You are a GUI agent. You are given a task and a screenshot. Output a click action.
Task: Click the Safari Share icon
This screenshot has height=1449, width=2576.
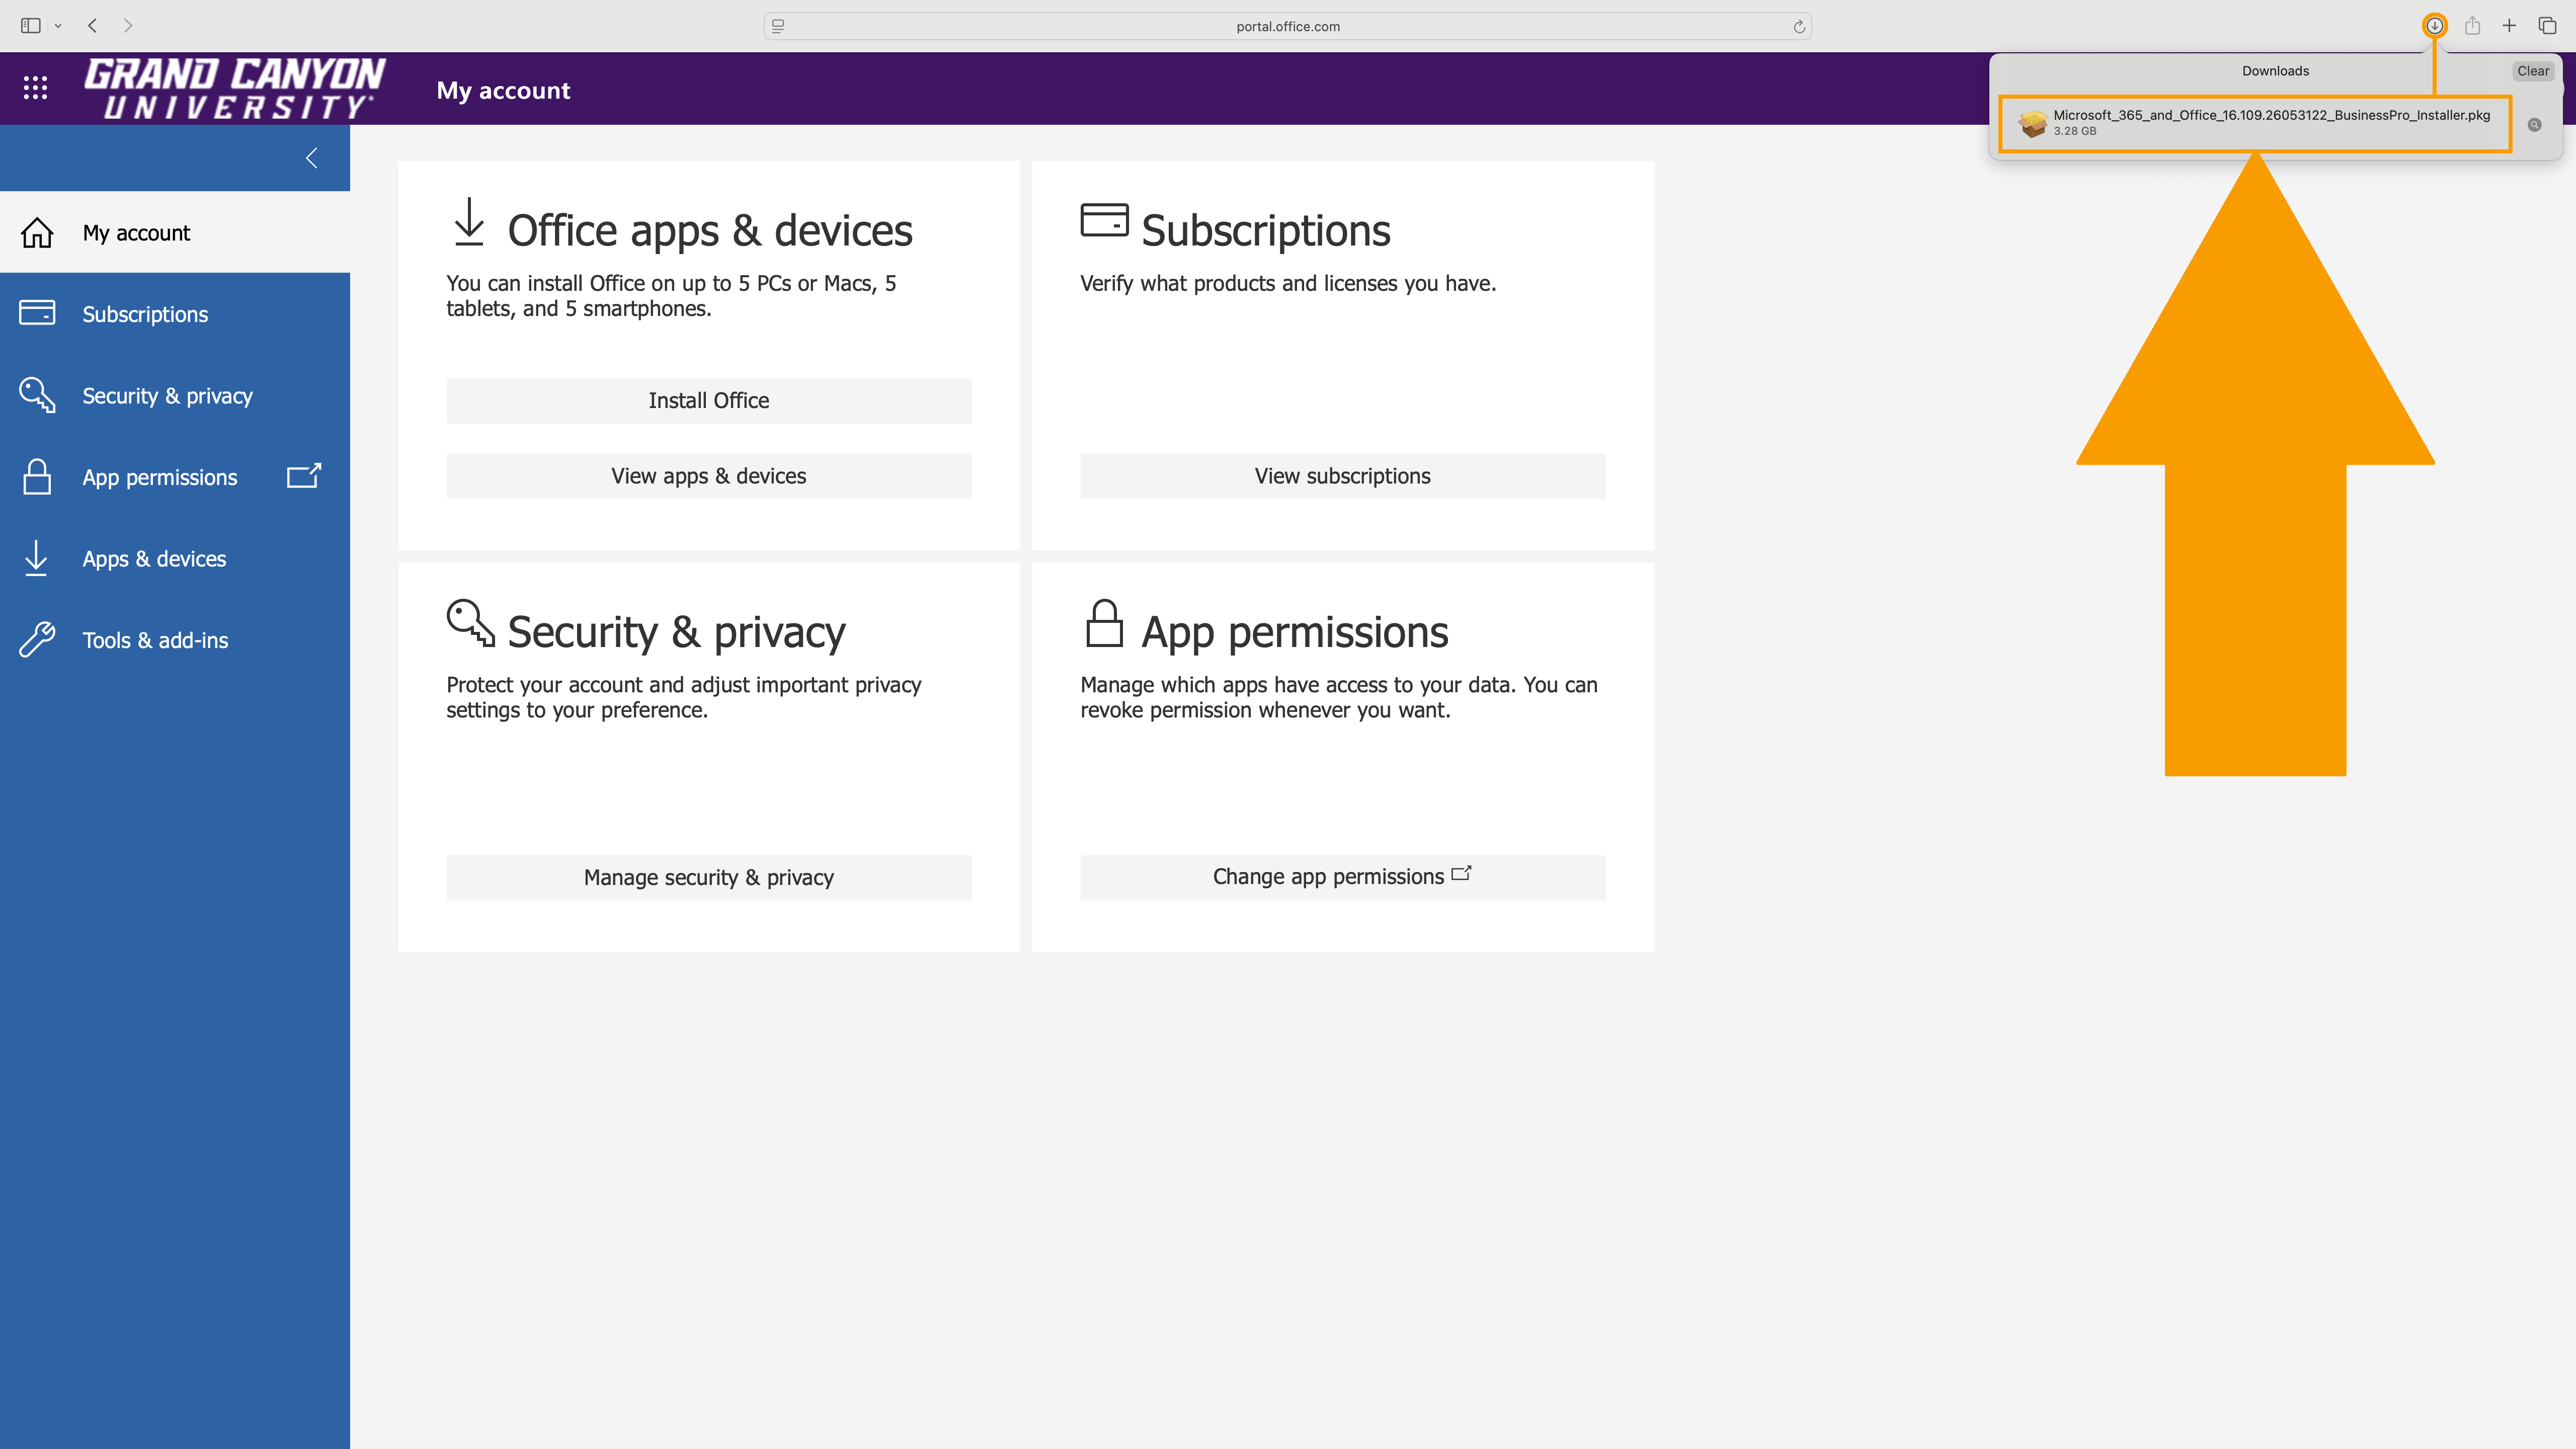coord(2472,26)
